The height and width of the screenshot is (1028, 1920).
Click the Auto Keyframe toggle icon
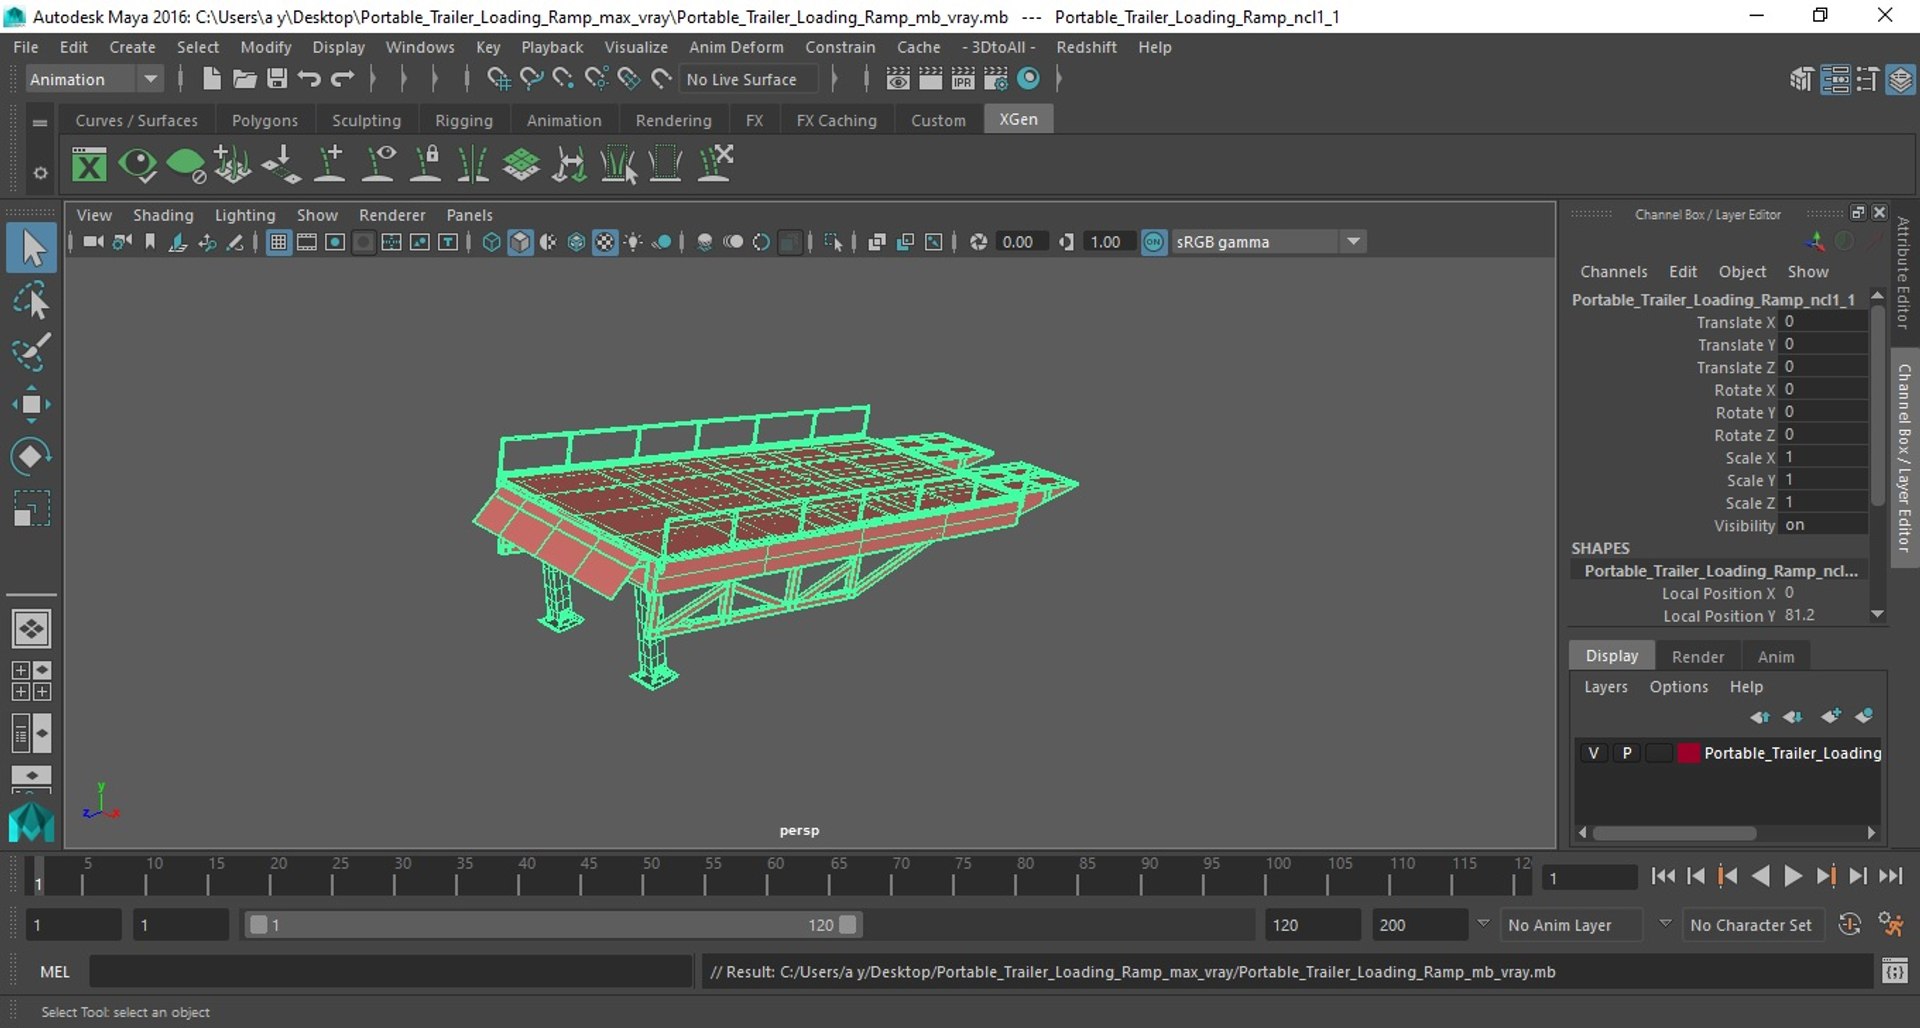1849,925
